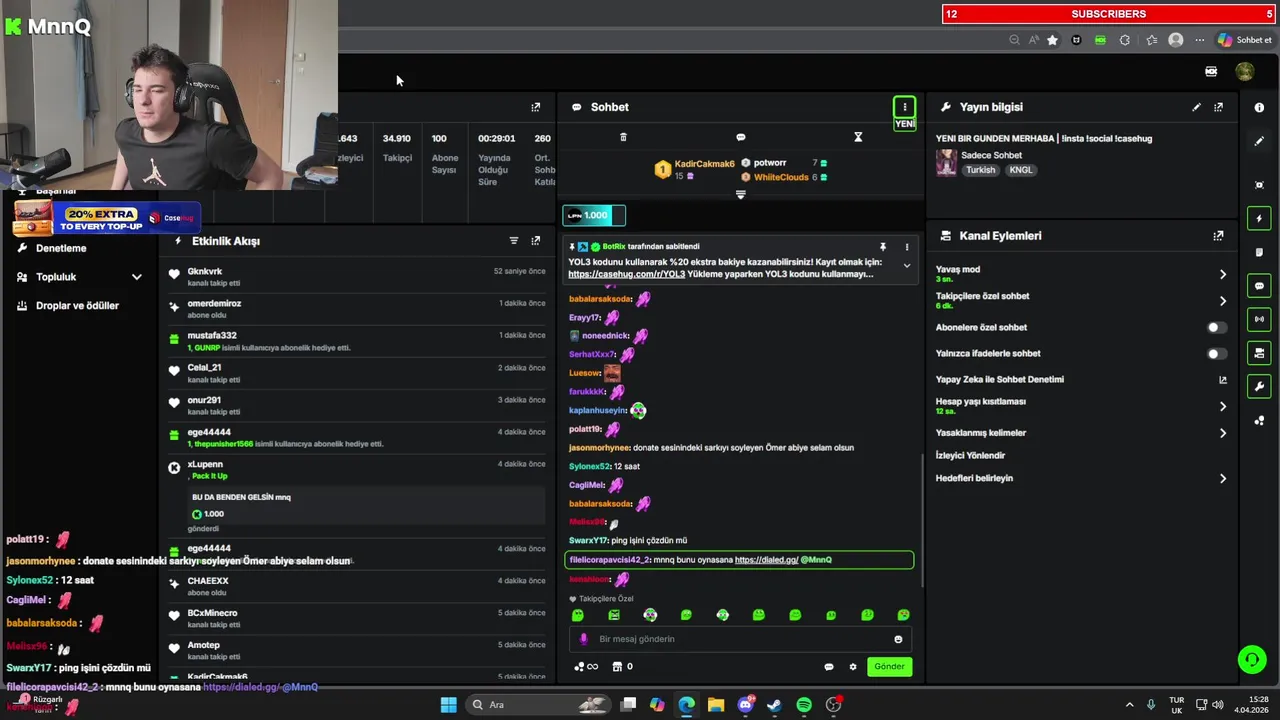
Task: Click the green headset support button
Action: click(x=1251, y=659)
